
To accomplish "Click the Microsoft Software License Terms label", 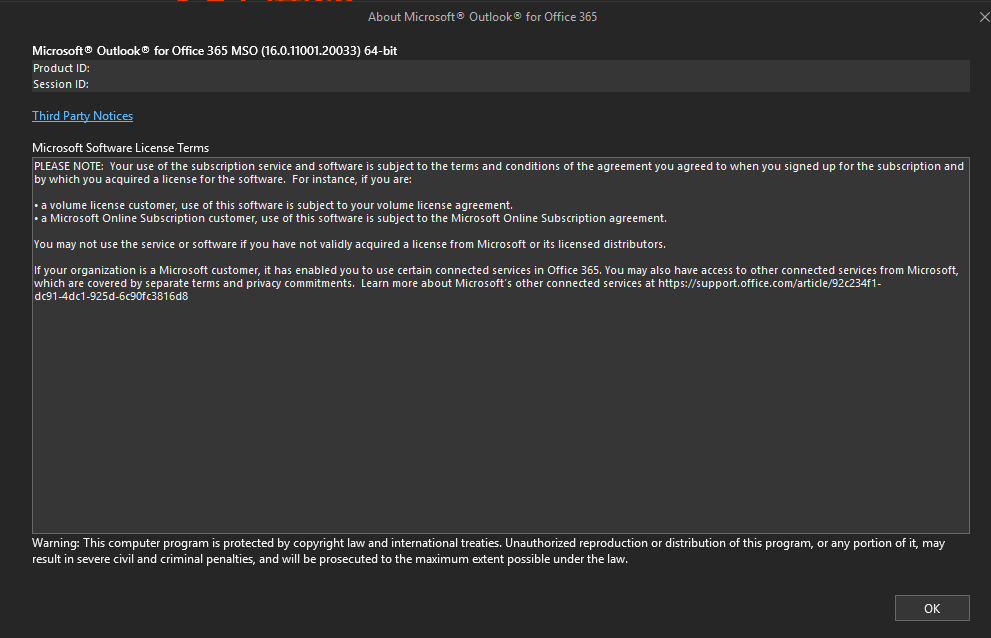I will coord(121,148).
